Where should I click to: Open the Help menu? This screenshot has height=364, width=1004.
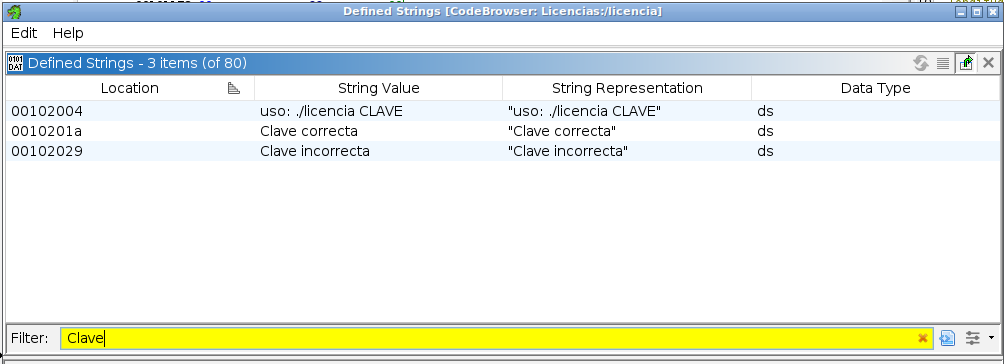pos(68,33)
